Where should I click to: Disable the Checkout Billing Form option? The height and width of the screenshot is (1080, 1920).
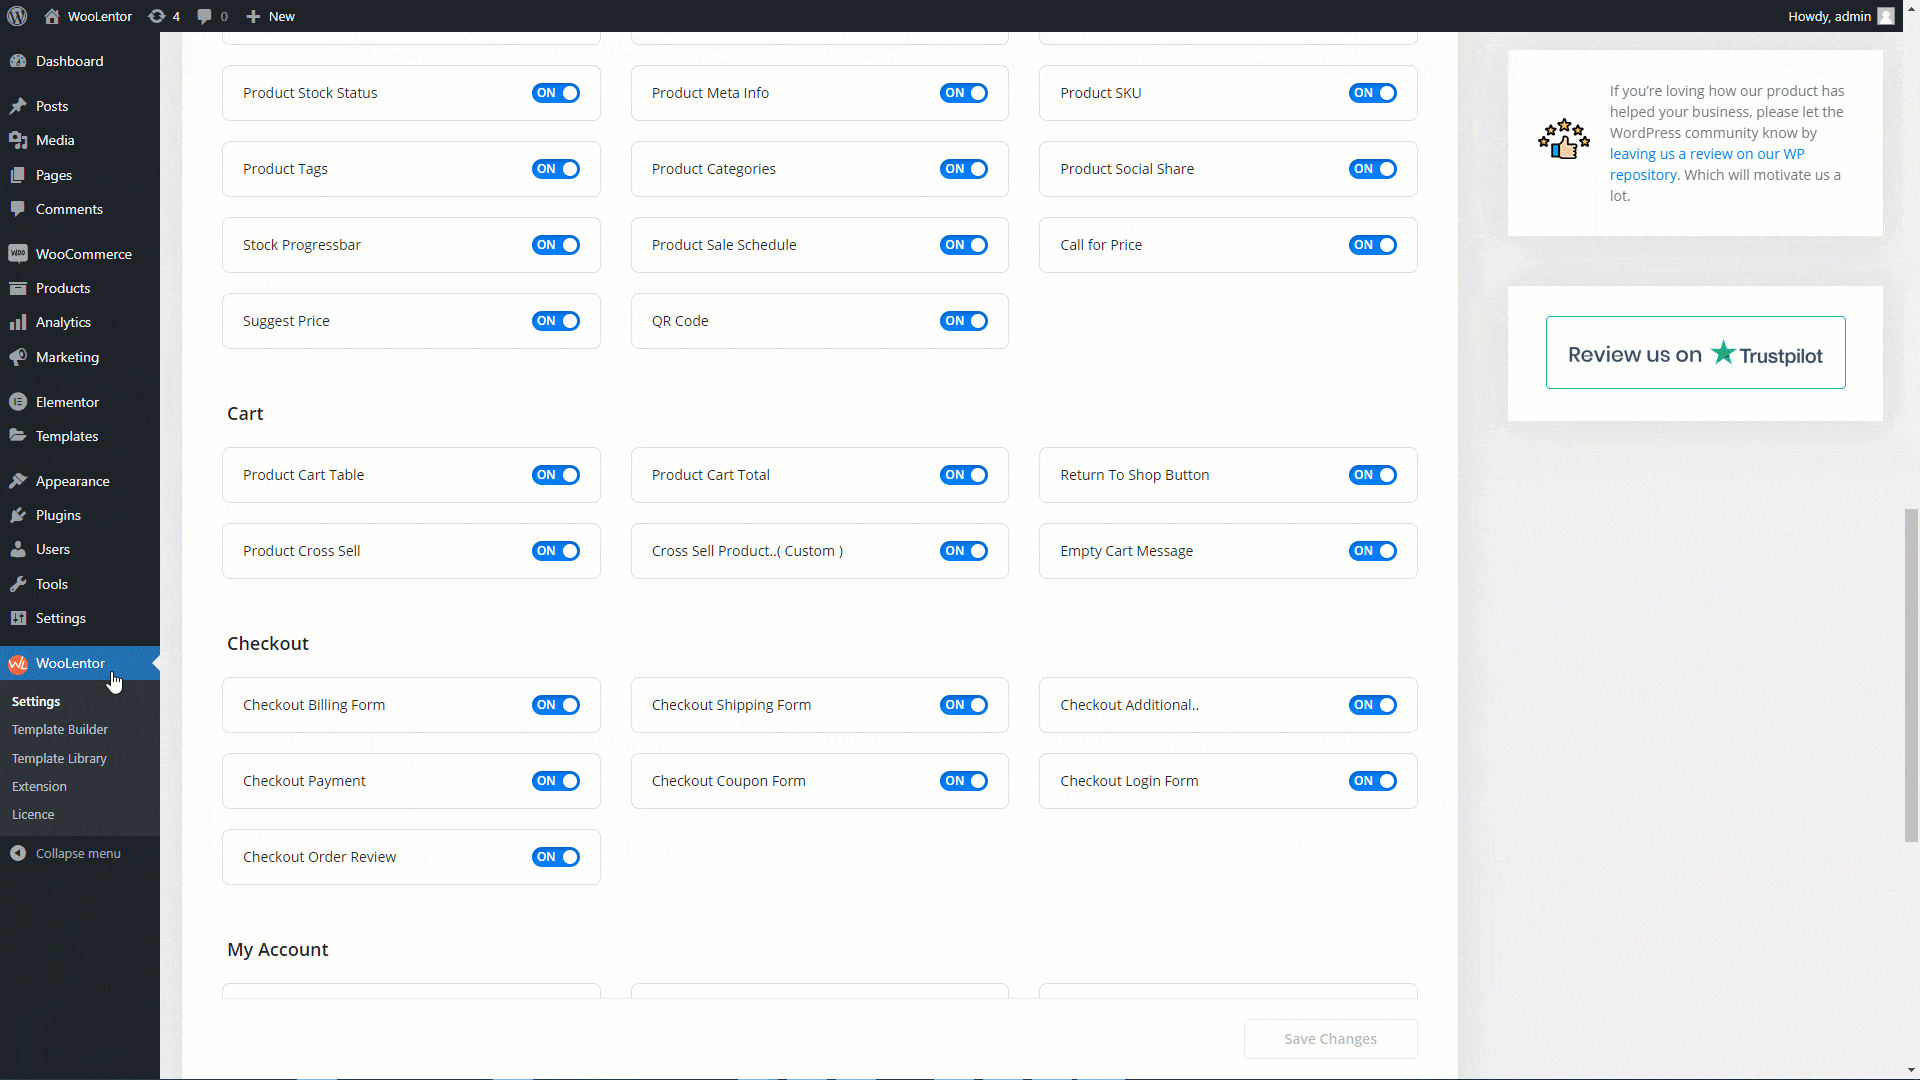(x=555, y=704)
